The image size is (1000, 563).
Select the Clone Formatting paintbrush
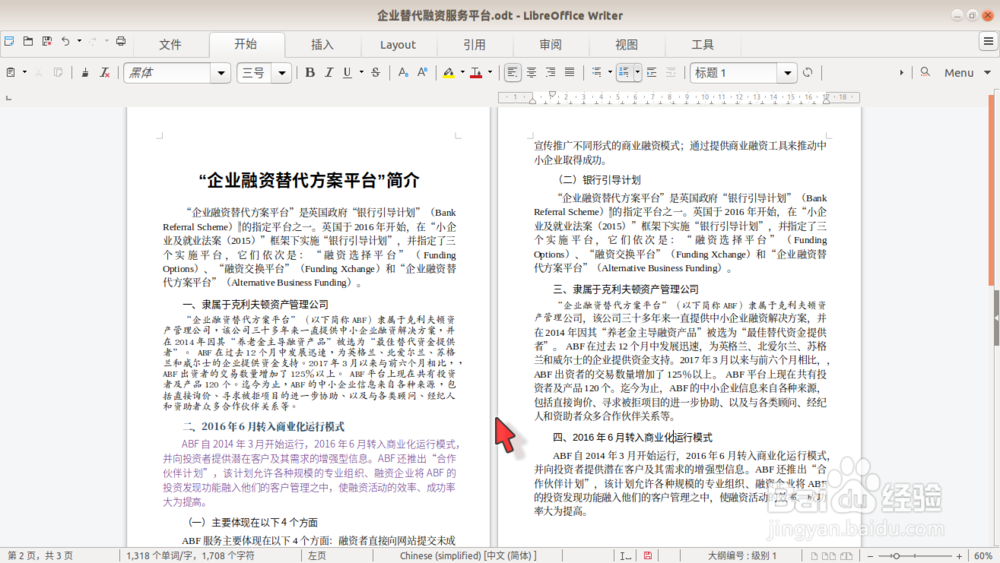pos(85,73)
